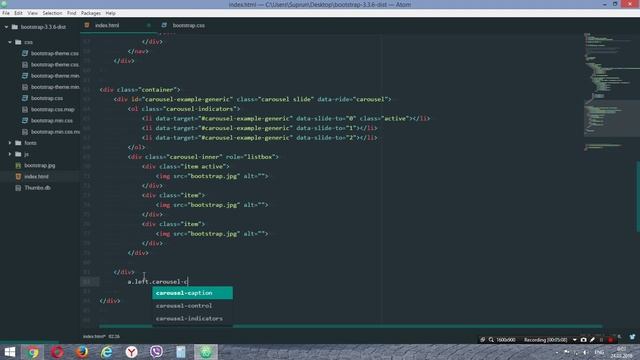Open bootstrap.css in the tree view
640x360 pixels.
tap(47, 98)
